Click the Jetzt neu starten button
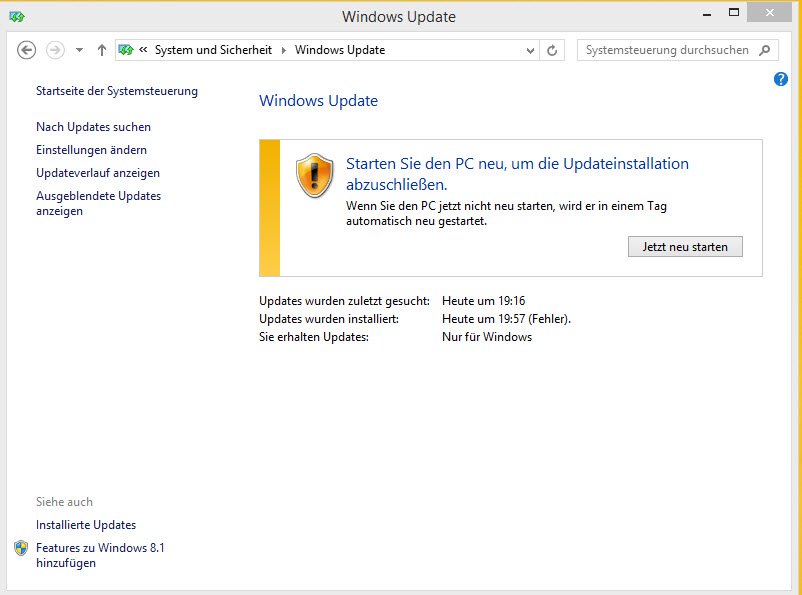The width and height of the screenshot is (802, 595). click(685, 247)
